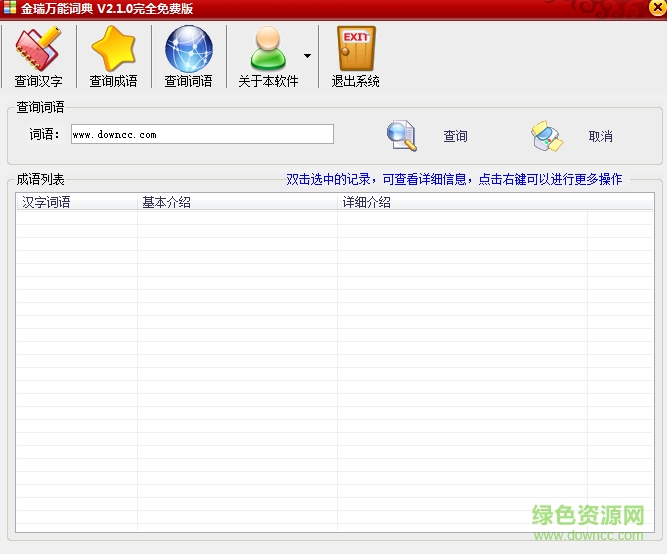Click the magnifier search icon

[402, 136]
